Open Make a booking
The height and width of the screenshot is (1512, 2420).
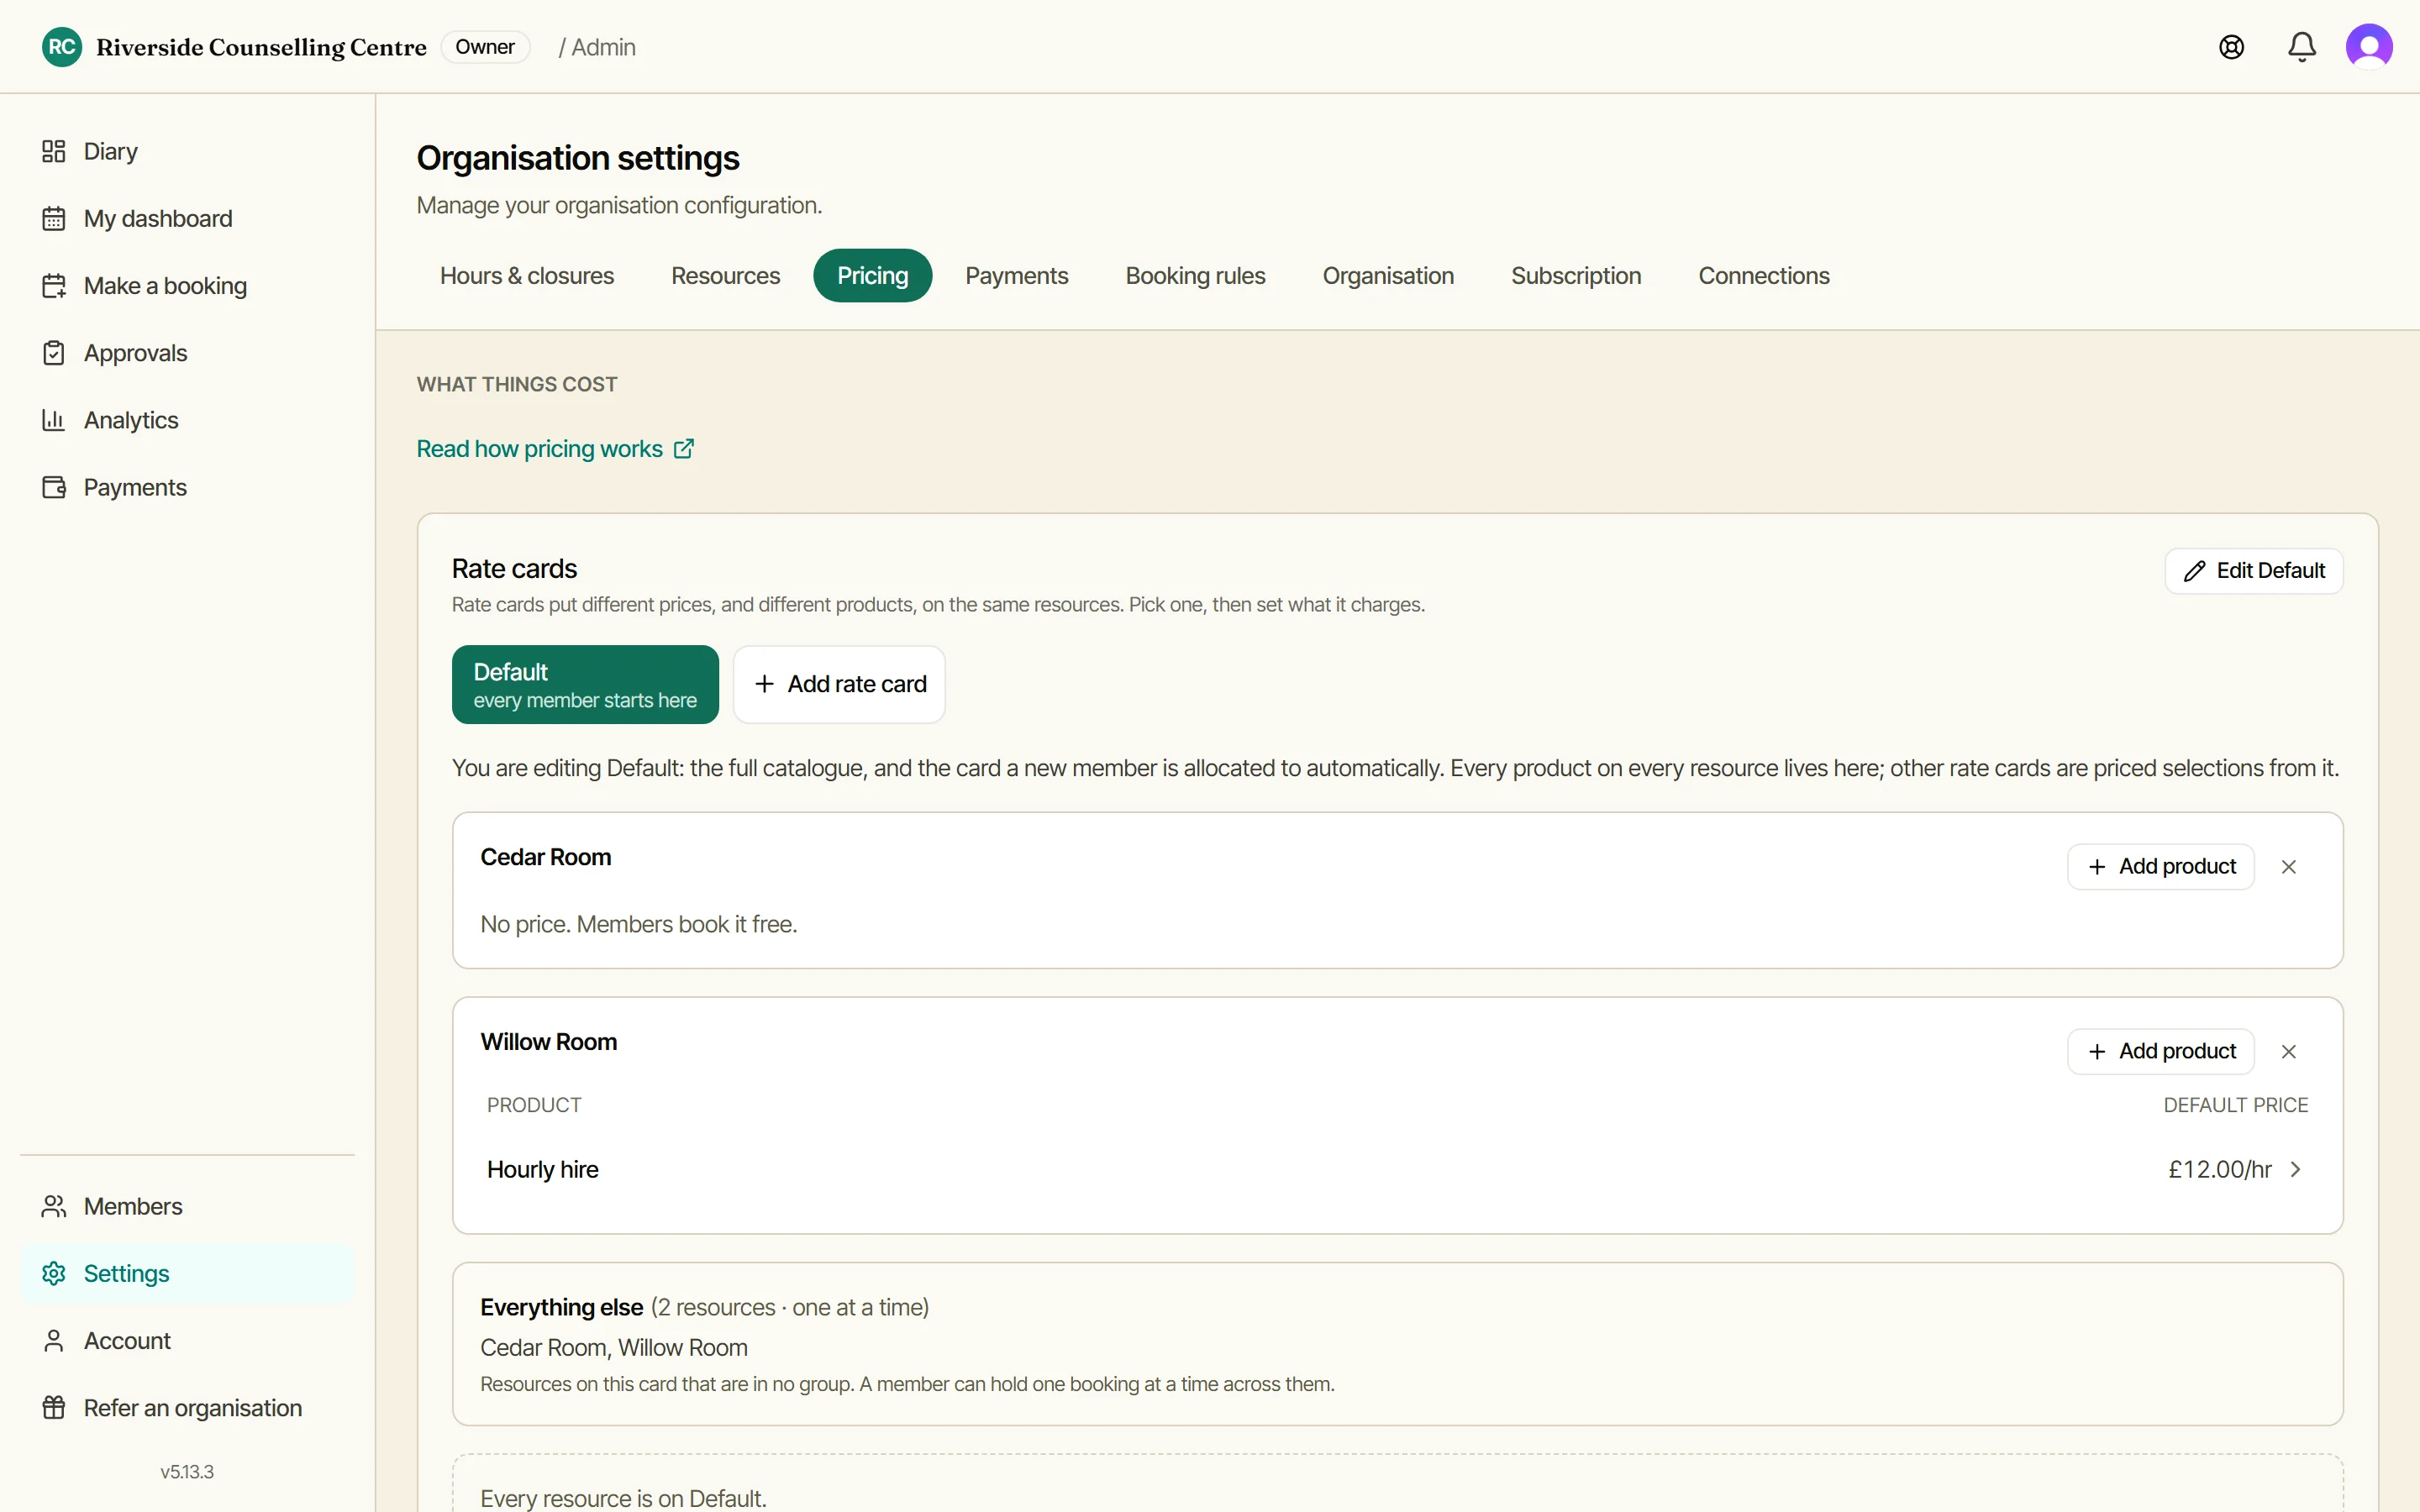click(x=187, y=286)
